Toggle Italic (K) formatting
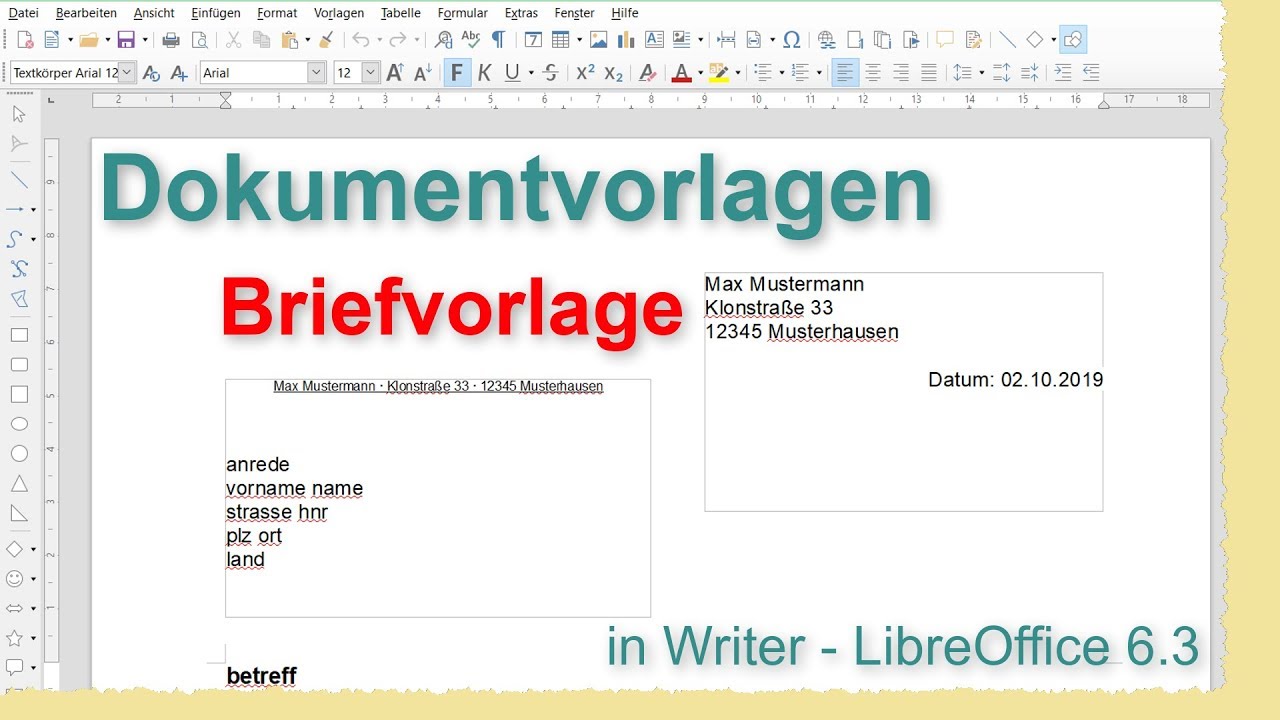The width and height of the screenshot is (1280, 720). 485,73
